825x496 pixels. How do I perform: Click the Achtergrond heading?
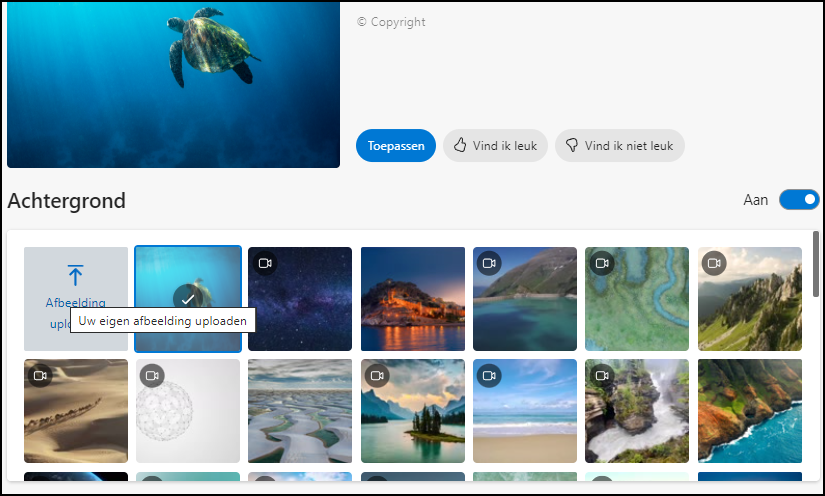[x=66, y=200]
